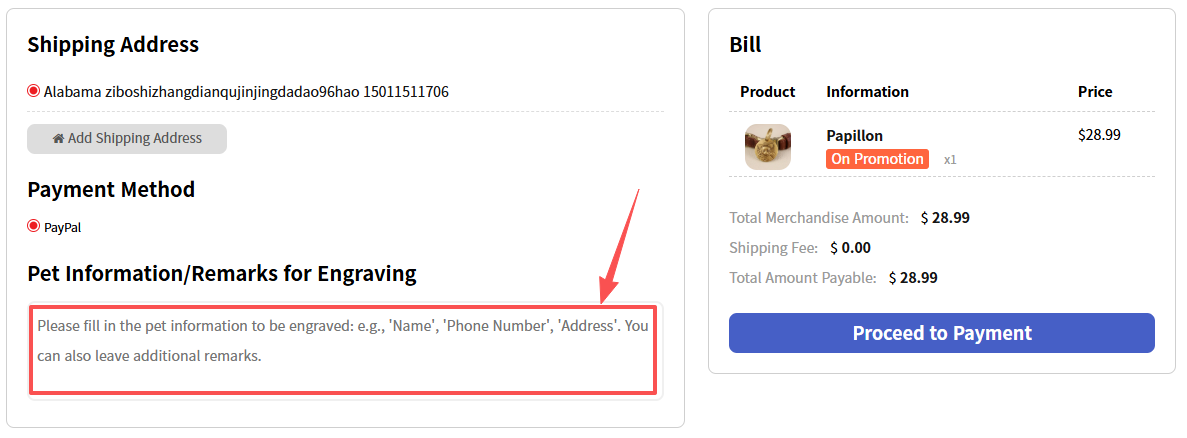Click the On Promotion badge
Viewport: 1187px width, 438px height.
pyautogui.click(x=877, y=159)
